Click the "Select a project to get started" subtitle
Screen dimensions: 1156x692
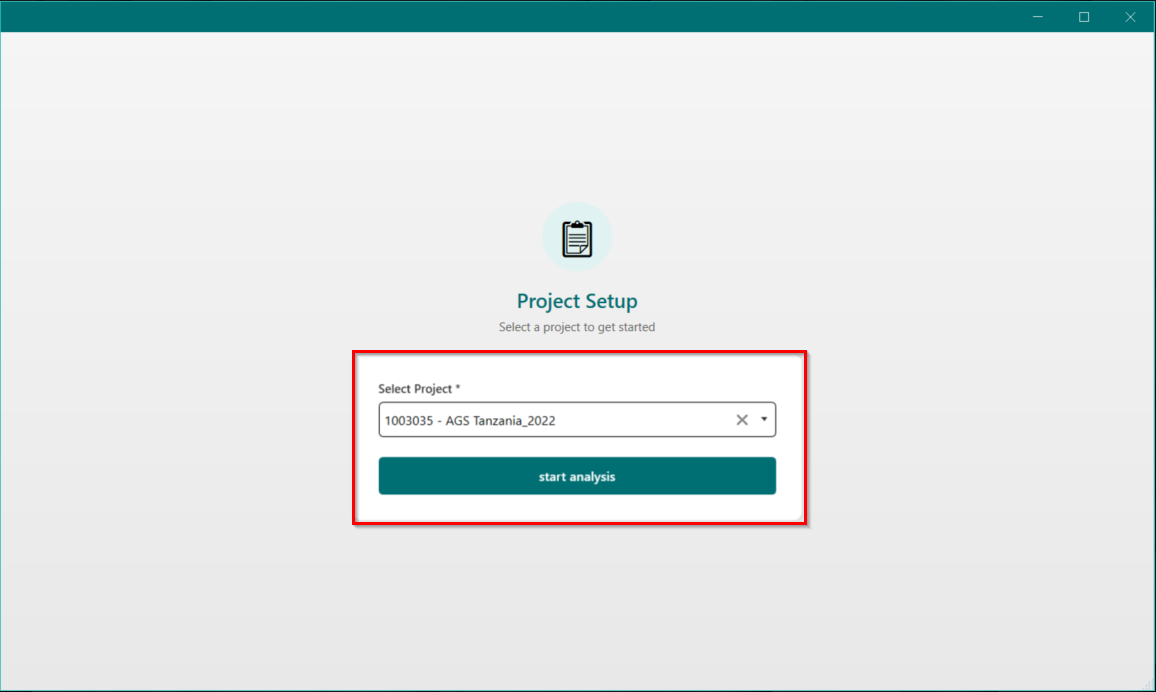577,327
